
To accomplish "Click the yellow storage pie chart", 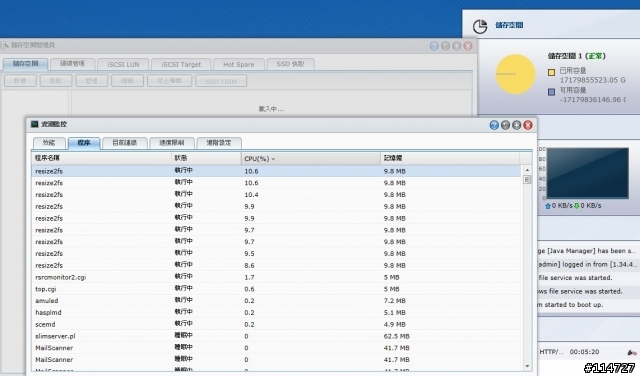I will (516, 74).
